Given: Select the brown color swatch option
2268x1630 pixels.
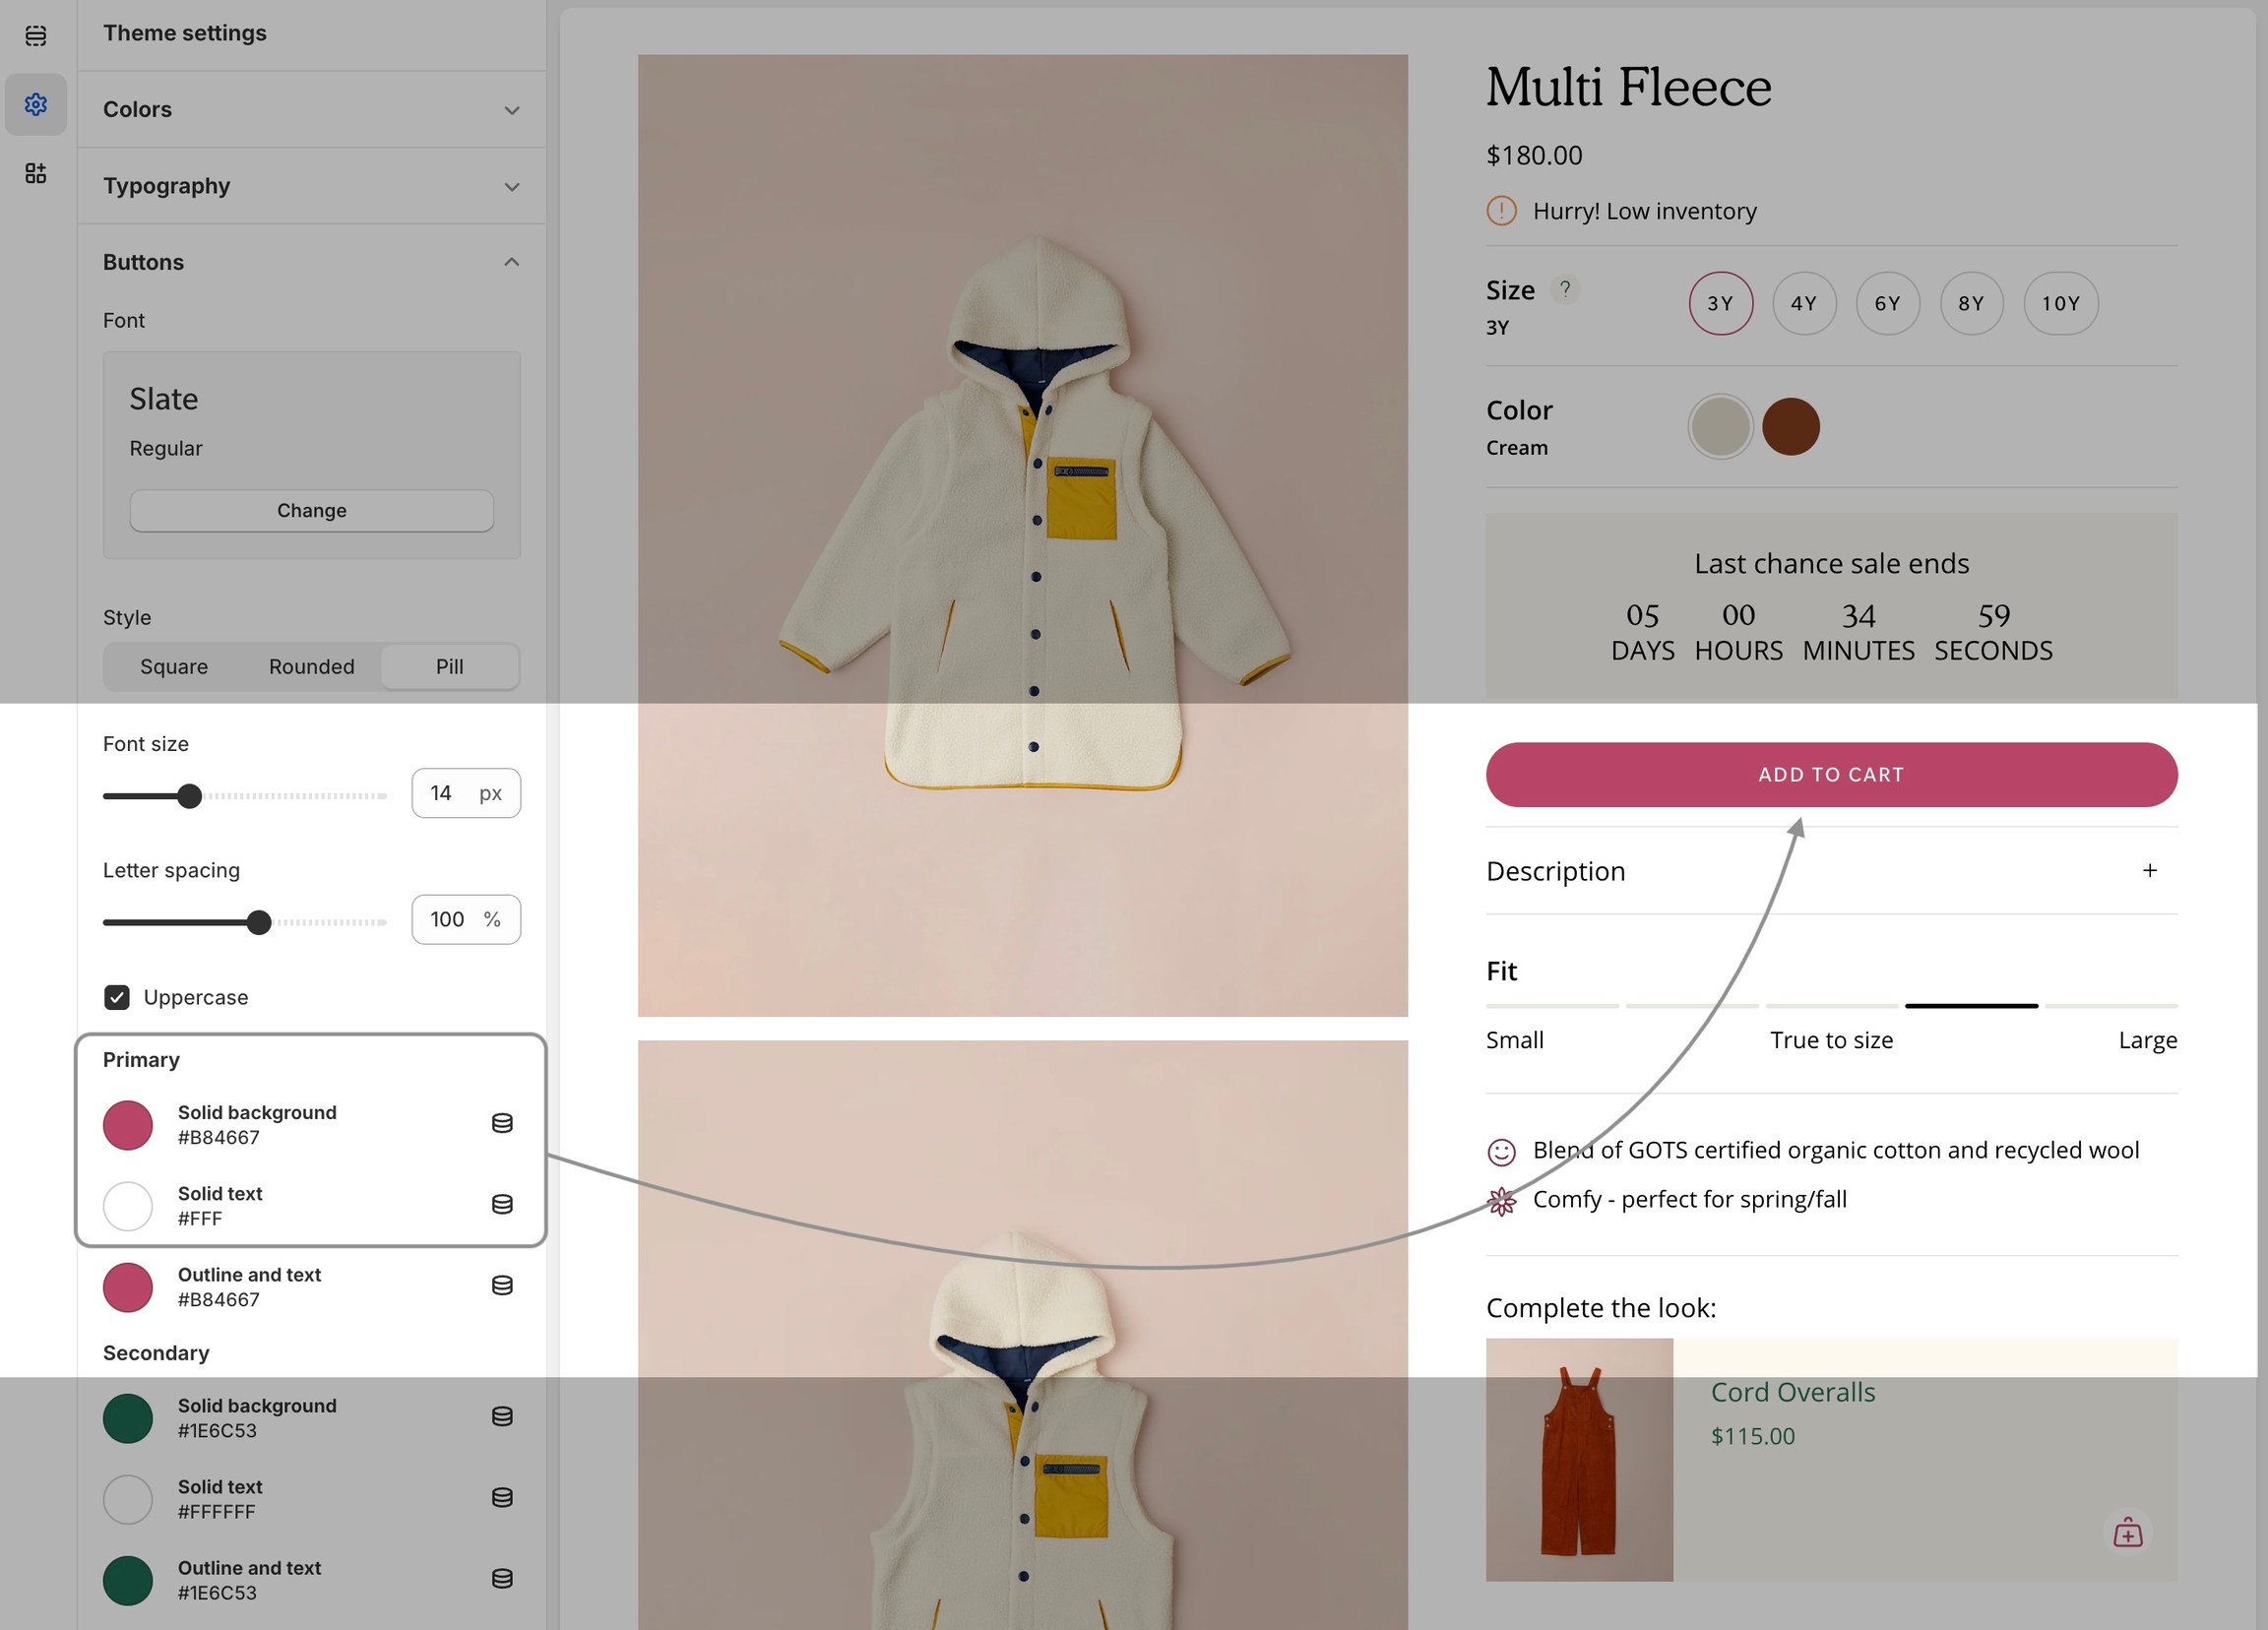Looking at the screenshot, I should 1790,427.
